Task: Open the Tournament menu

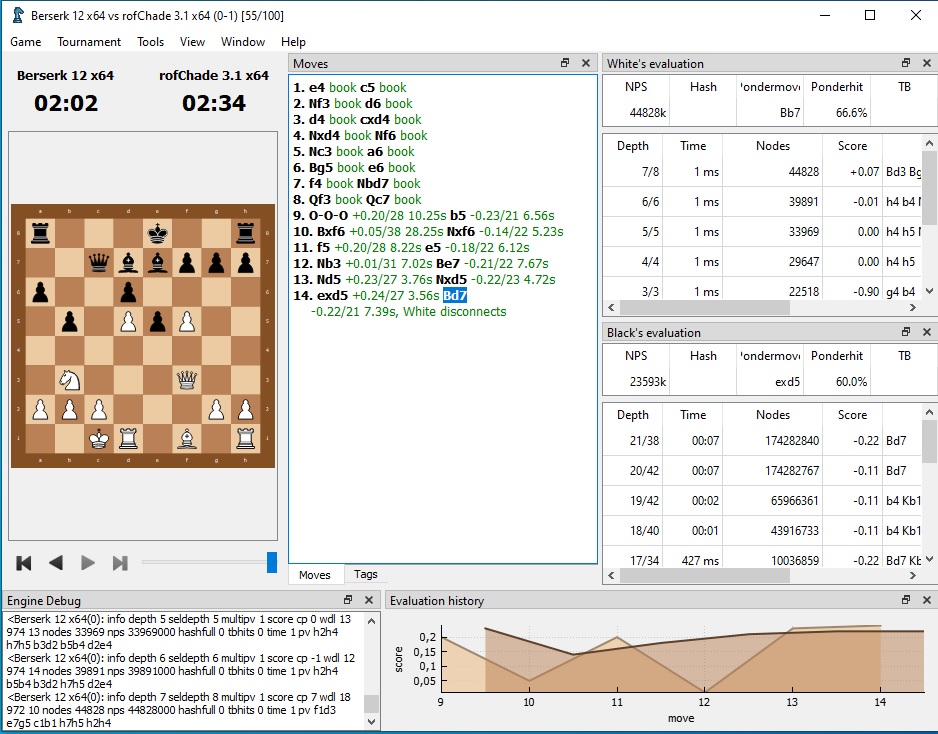Action: click(89, 42)
